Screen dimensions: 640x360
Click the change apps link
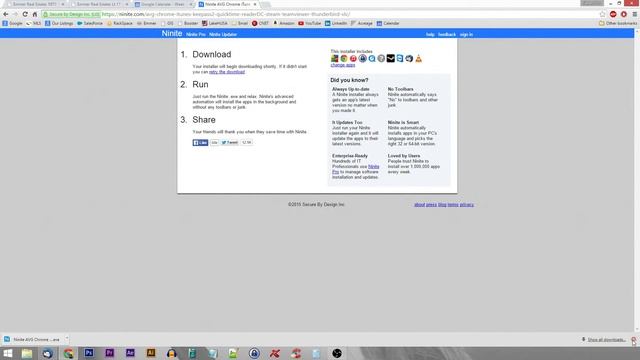coord(343,65)
